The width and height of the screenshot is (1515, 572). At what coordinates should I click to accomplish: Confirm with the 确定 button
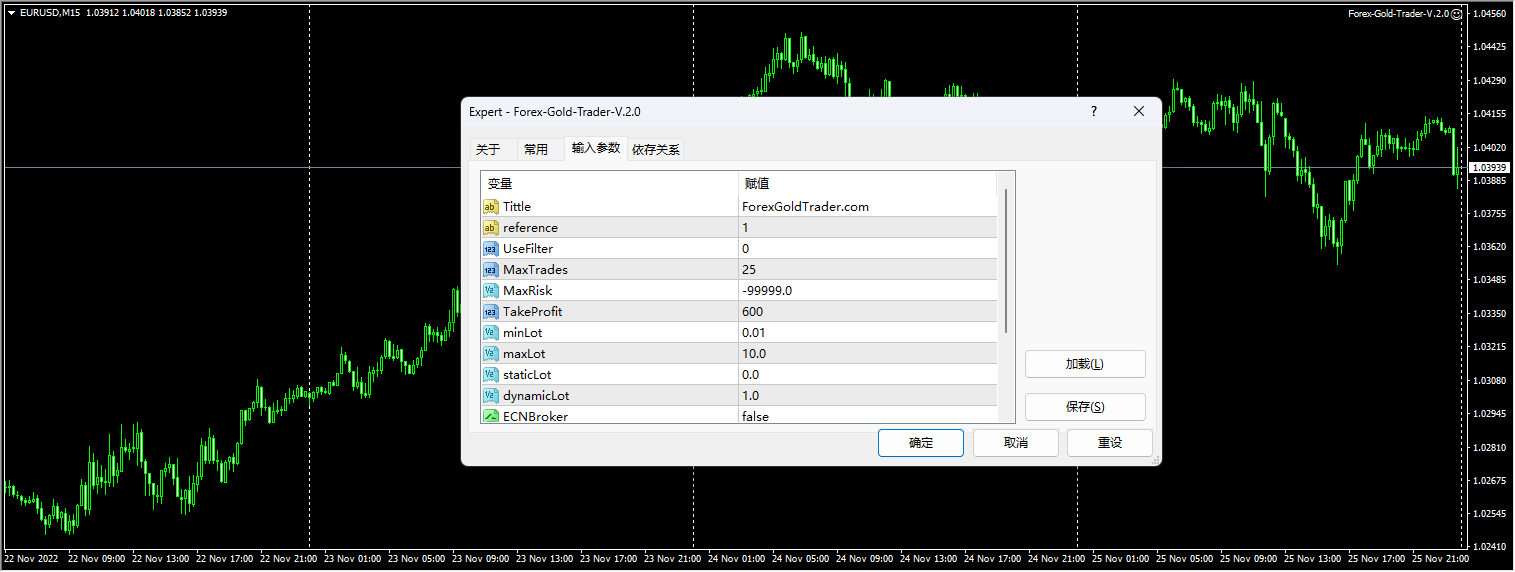pyautogui.click(x=921, y=443)
